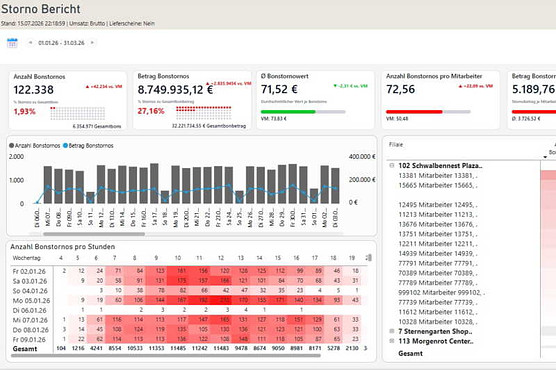Toggle Anzahl Bonstornos legend marker
The width and height of the screenshot is (556, 370).
coord(11,145)
